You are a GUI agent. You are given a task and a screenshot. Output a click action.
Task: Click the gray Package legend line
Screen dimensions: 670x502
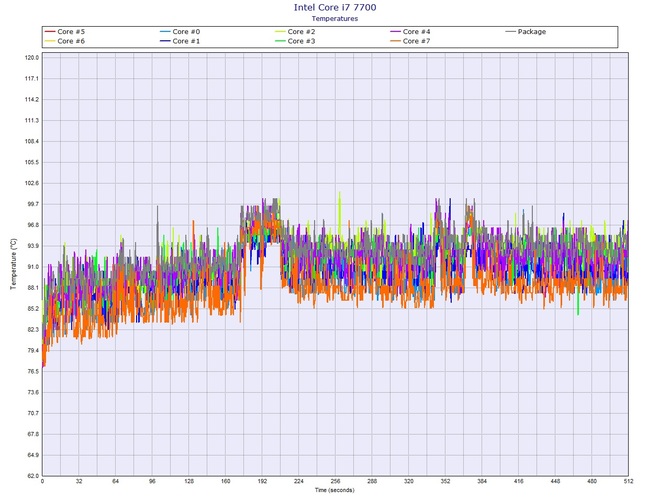[x=510, y=32]
